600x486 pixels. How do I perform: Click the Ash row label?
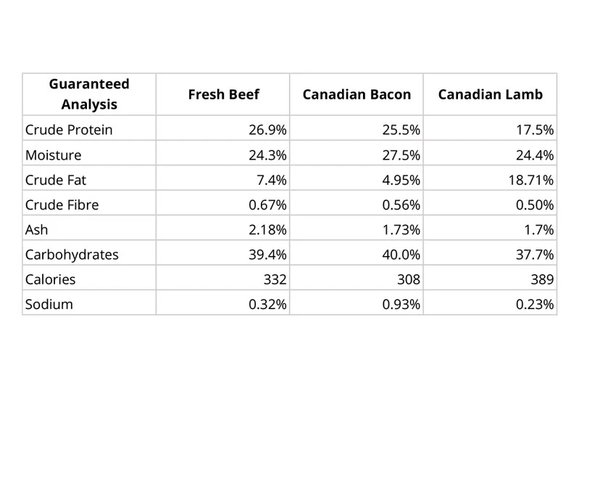(36, 230)
